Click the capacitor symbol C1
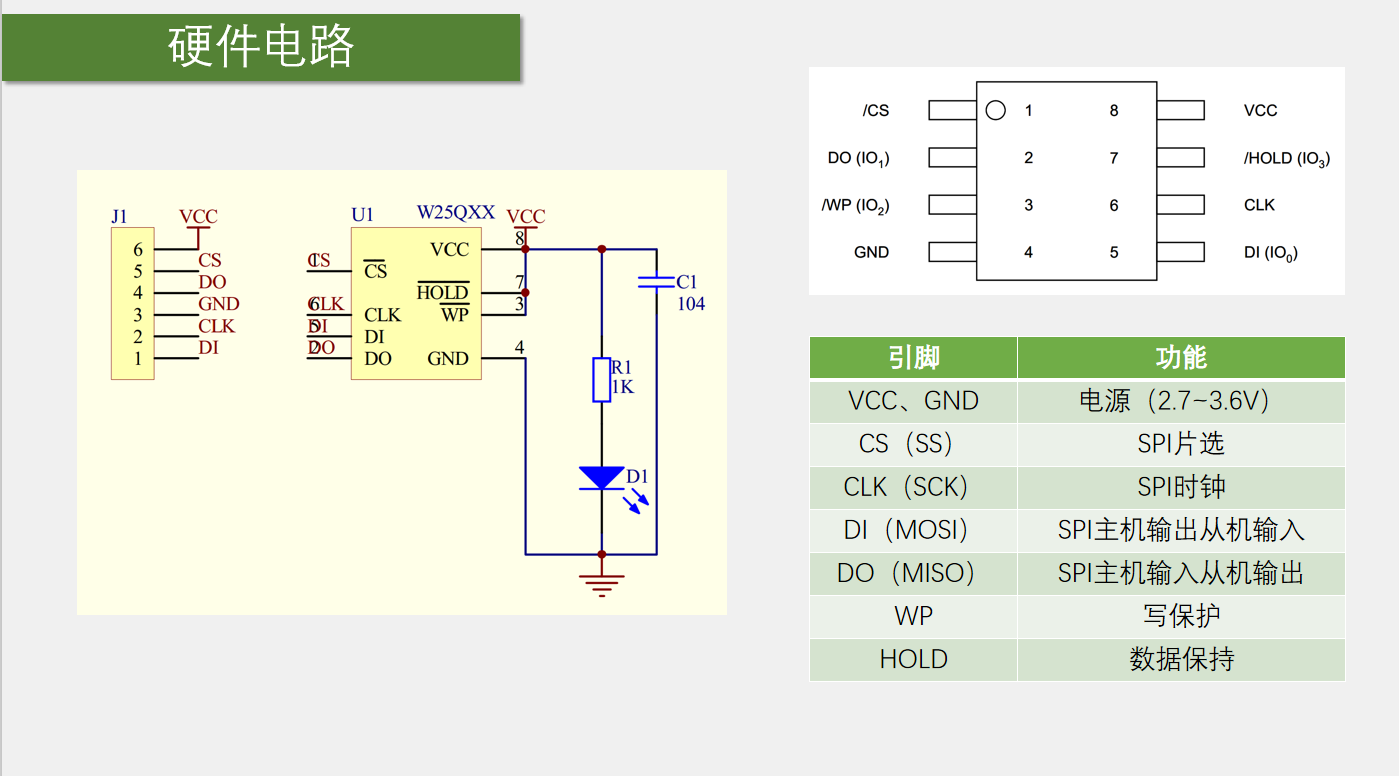 pos(659,282)
